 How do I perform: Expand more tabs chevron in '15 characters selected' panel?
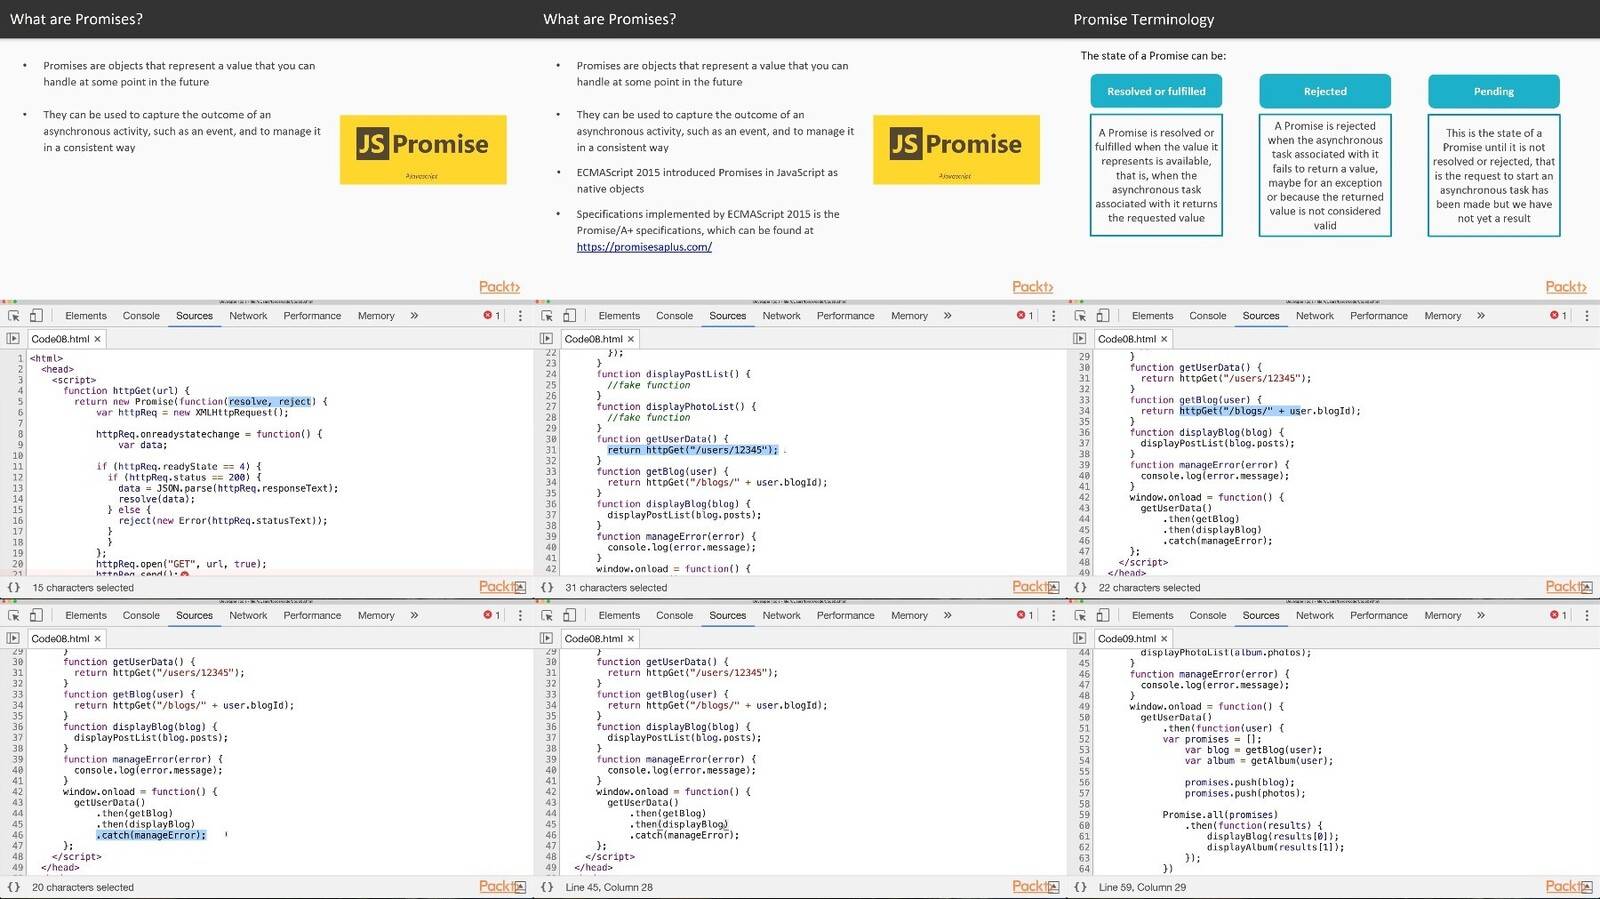pos(414,315)
